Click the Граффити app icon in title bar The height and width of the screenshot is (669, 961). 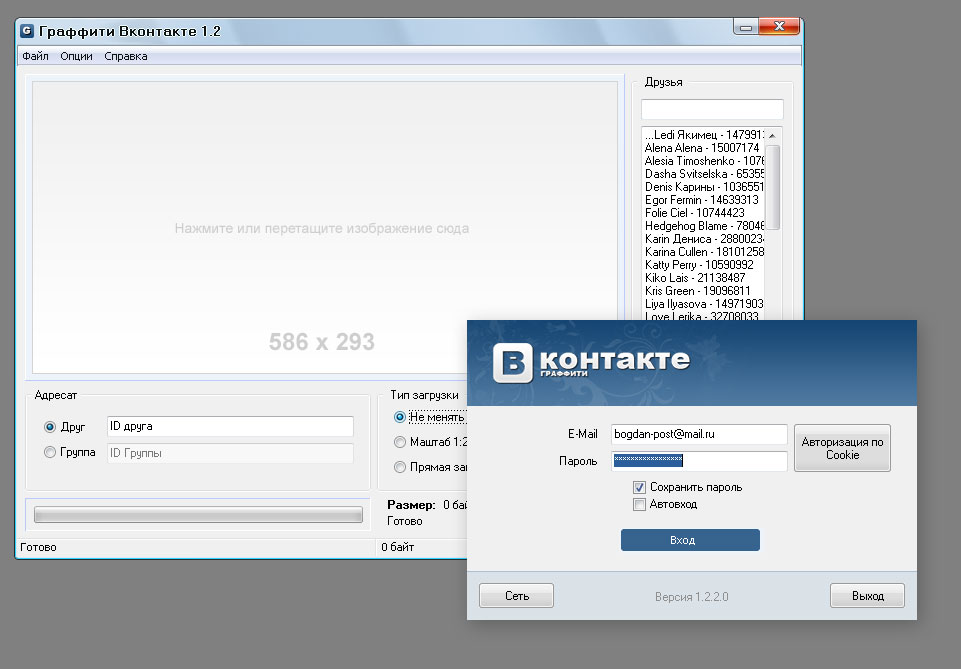[x=27, y=31]
